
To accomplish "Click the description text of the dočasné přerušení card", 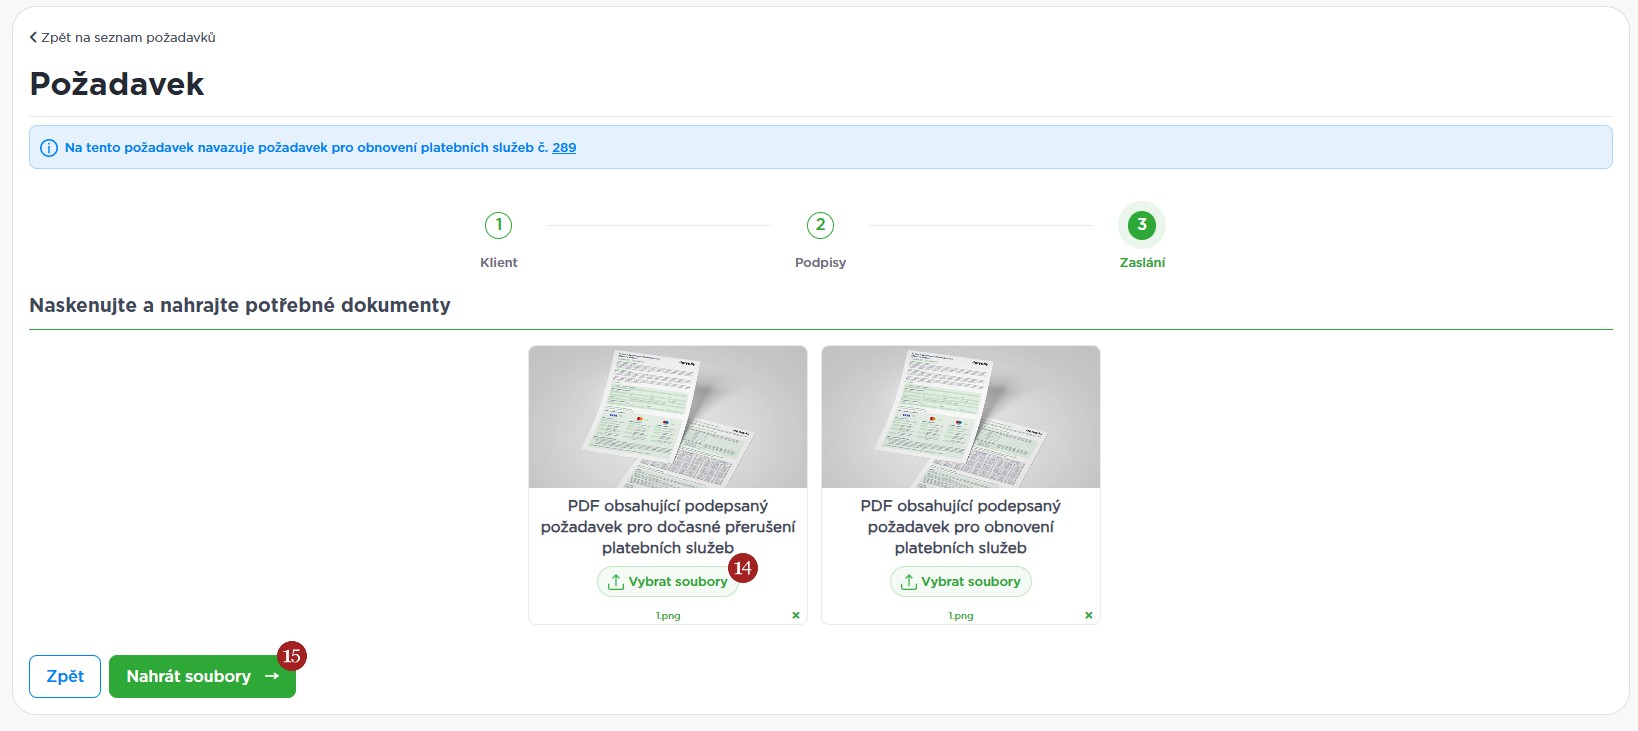I will click(668, 527).
